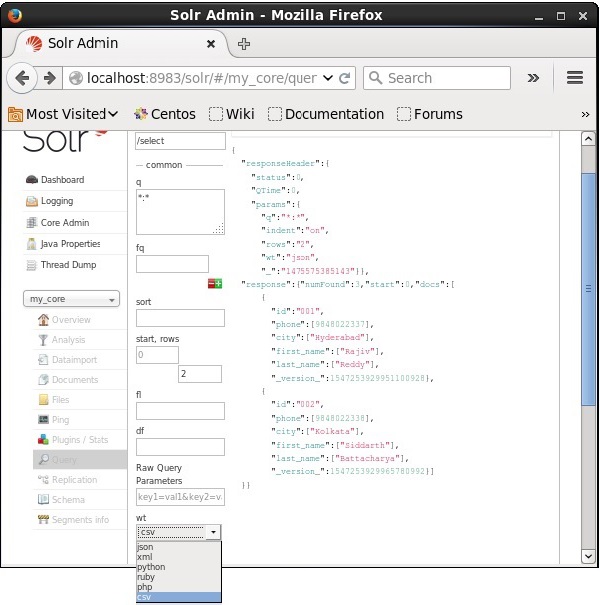Screen dimensions: 600x605
Task: Open the wt format combo box
Action: coord(179,532)
